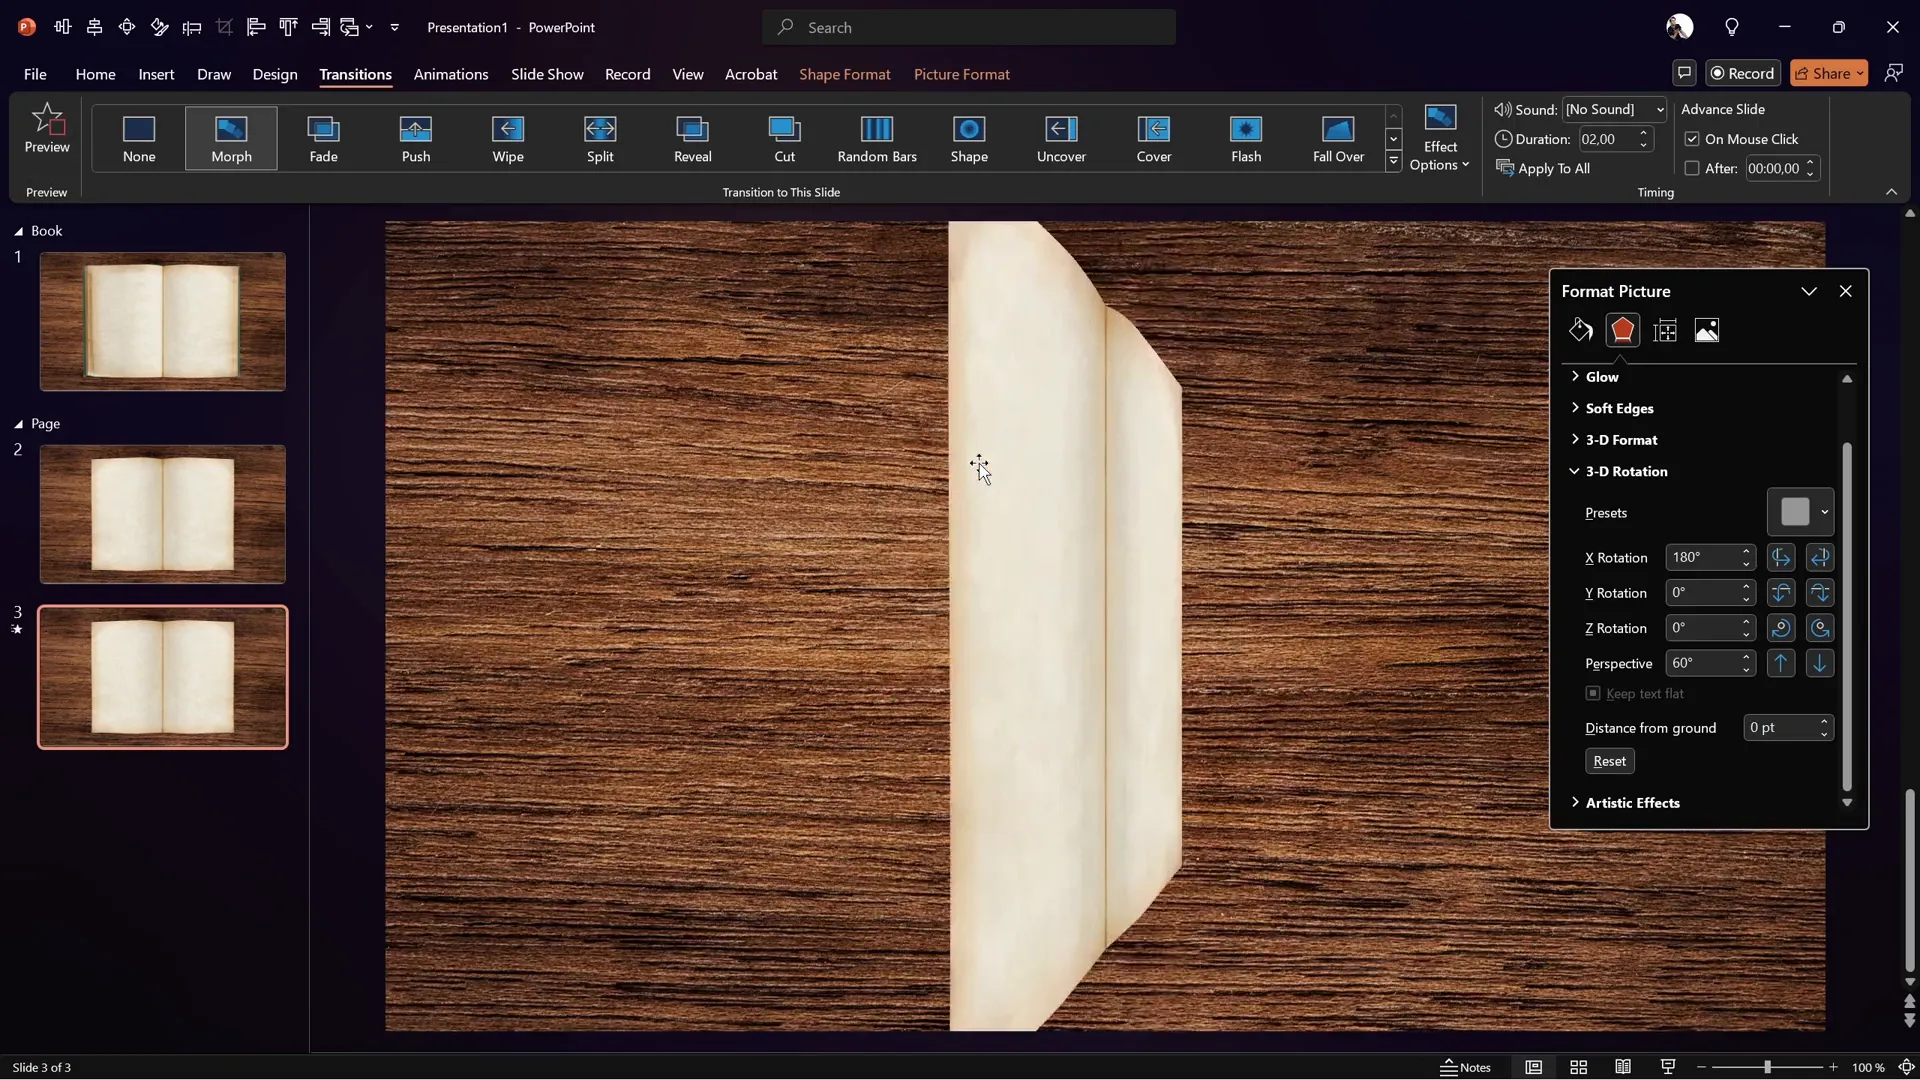Viewport: 1920px width, 1080px height.
Task: Click the Search box in title bar
Action: click(969, 27)
